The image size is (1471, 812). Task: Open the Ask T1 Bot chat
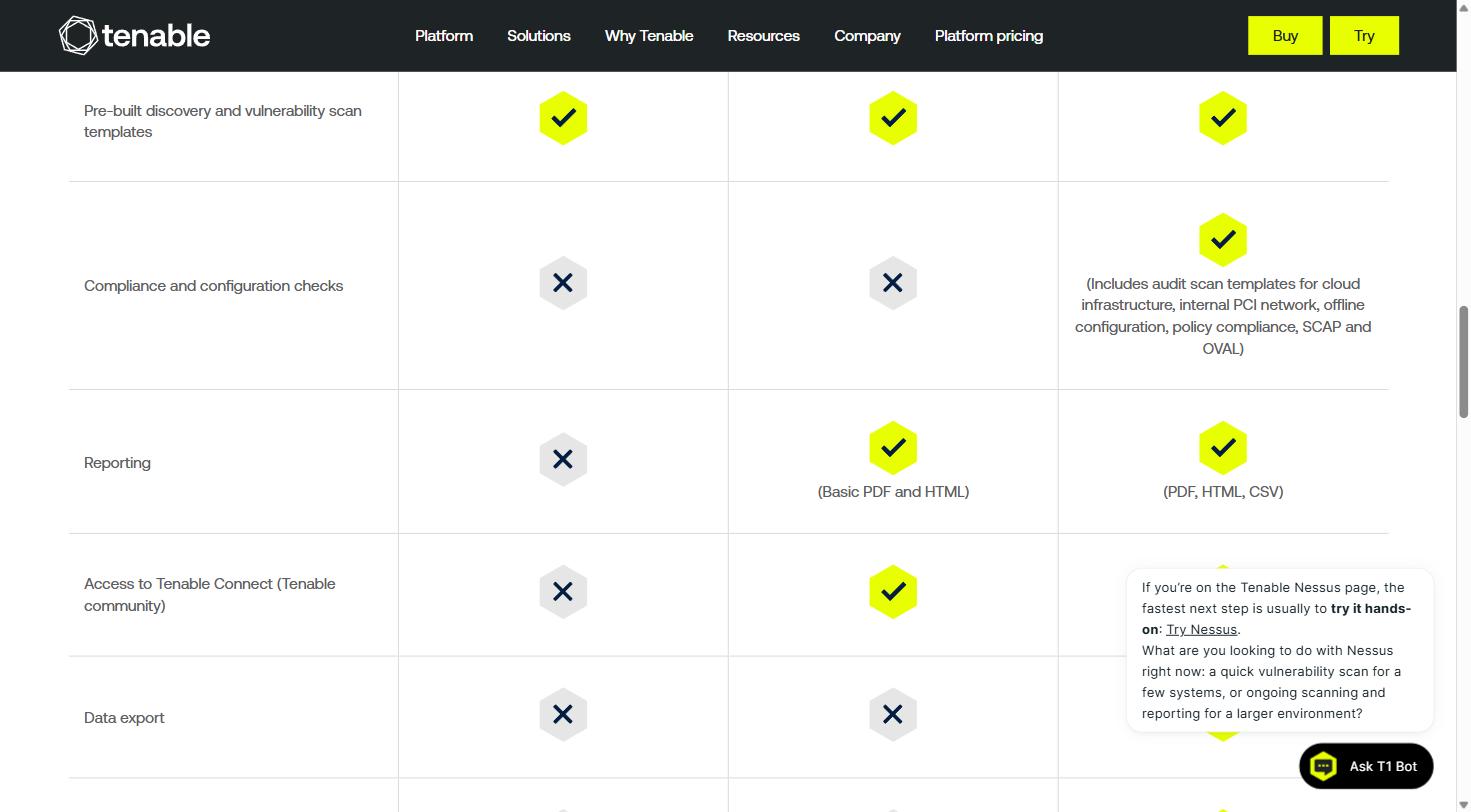tap(1366, 766)
